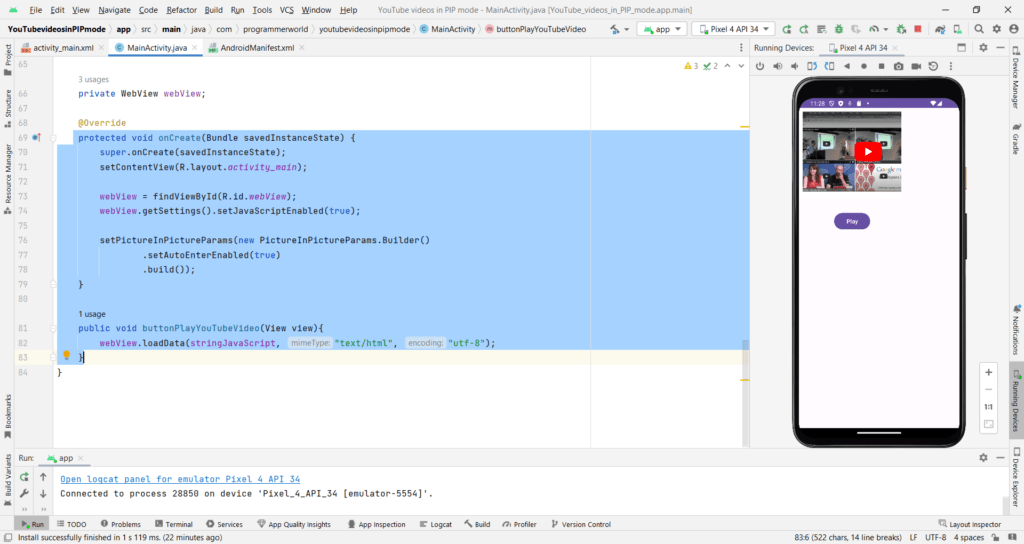Toggle the Build Variants side panel

8,481
